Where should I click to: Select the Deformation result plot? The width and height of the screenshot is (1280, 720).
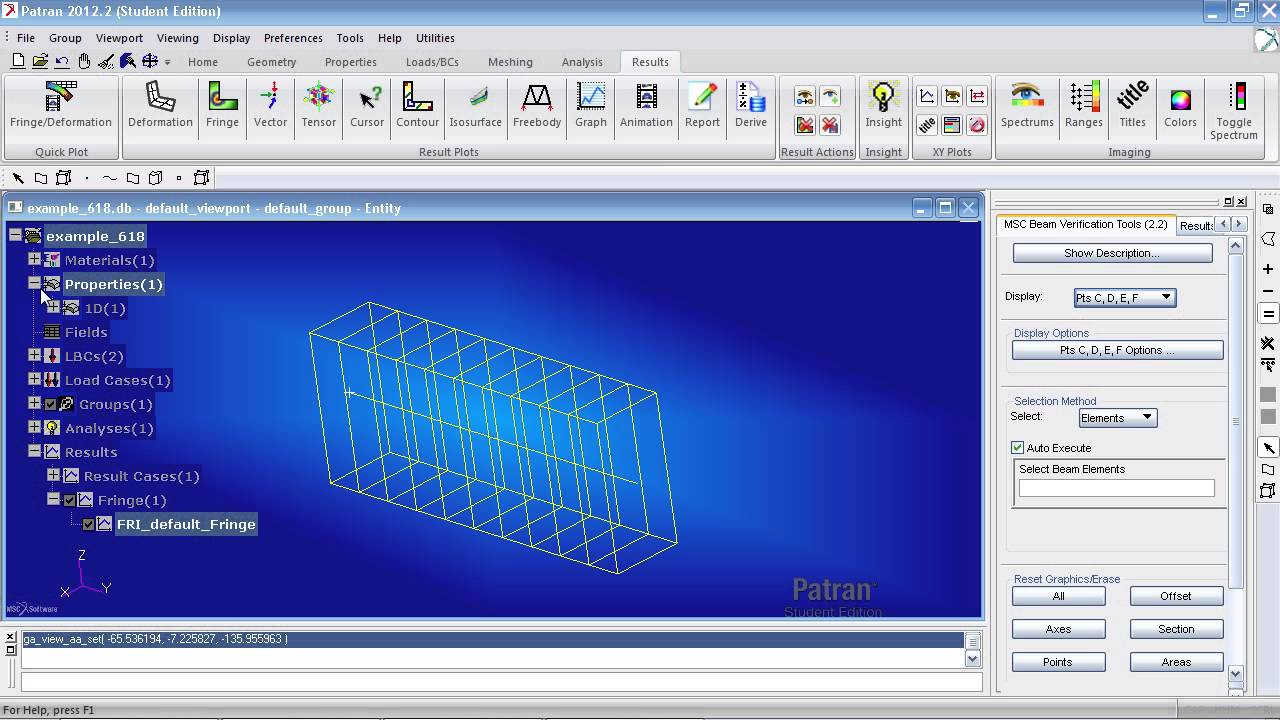pyautogui.click(x=160, y=106)
